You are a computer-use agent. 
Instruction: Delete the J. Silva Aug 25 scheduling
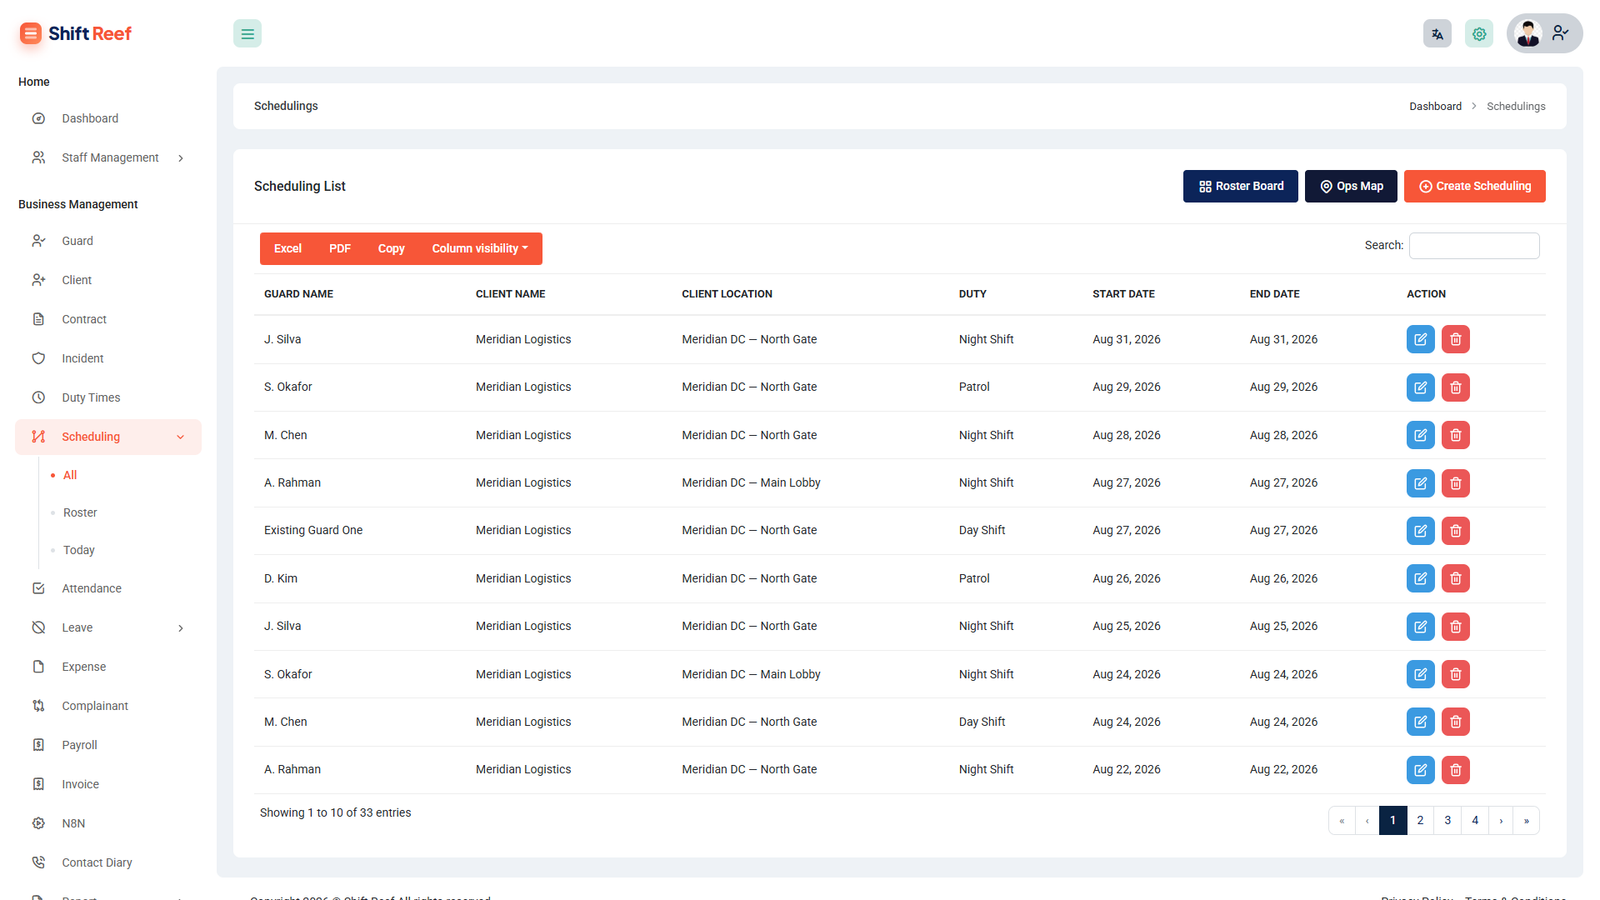[1456, 626]
